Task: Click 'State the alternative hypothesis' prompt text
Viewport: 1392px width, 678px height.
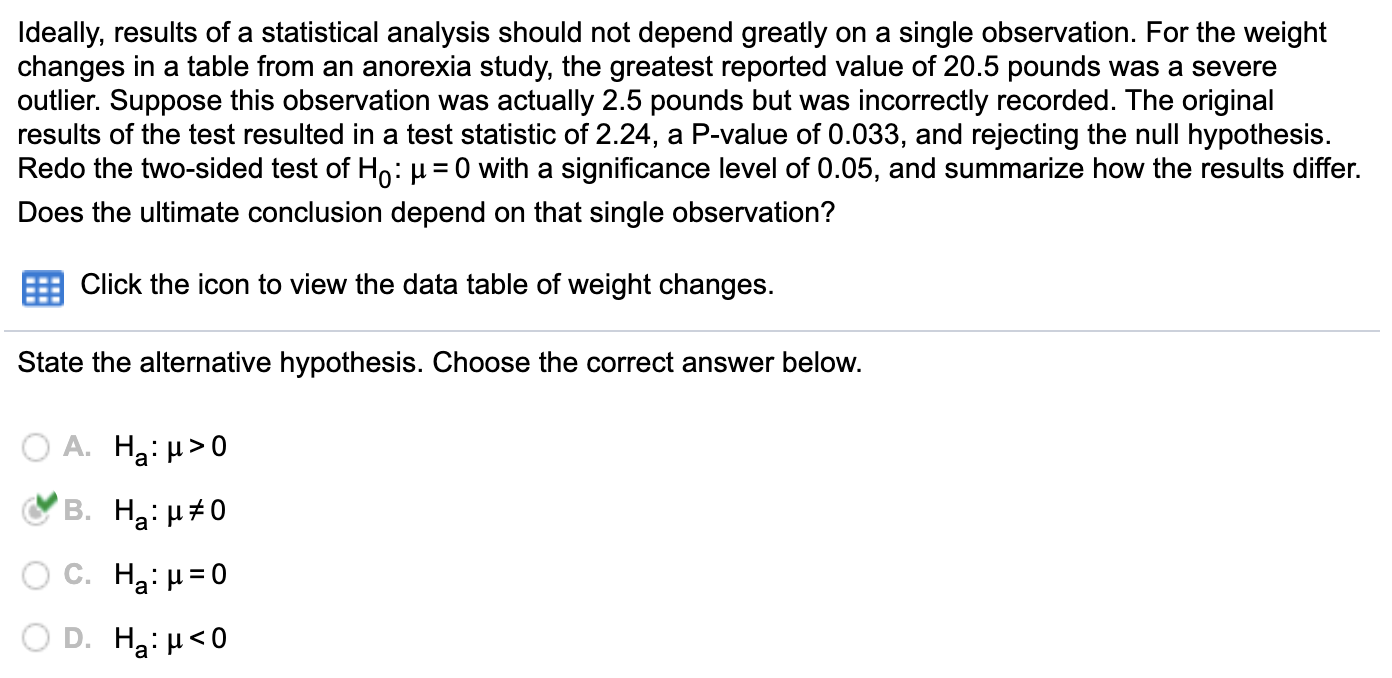Action: [x=439, y=362]
